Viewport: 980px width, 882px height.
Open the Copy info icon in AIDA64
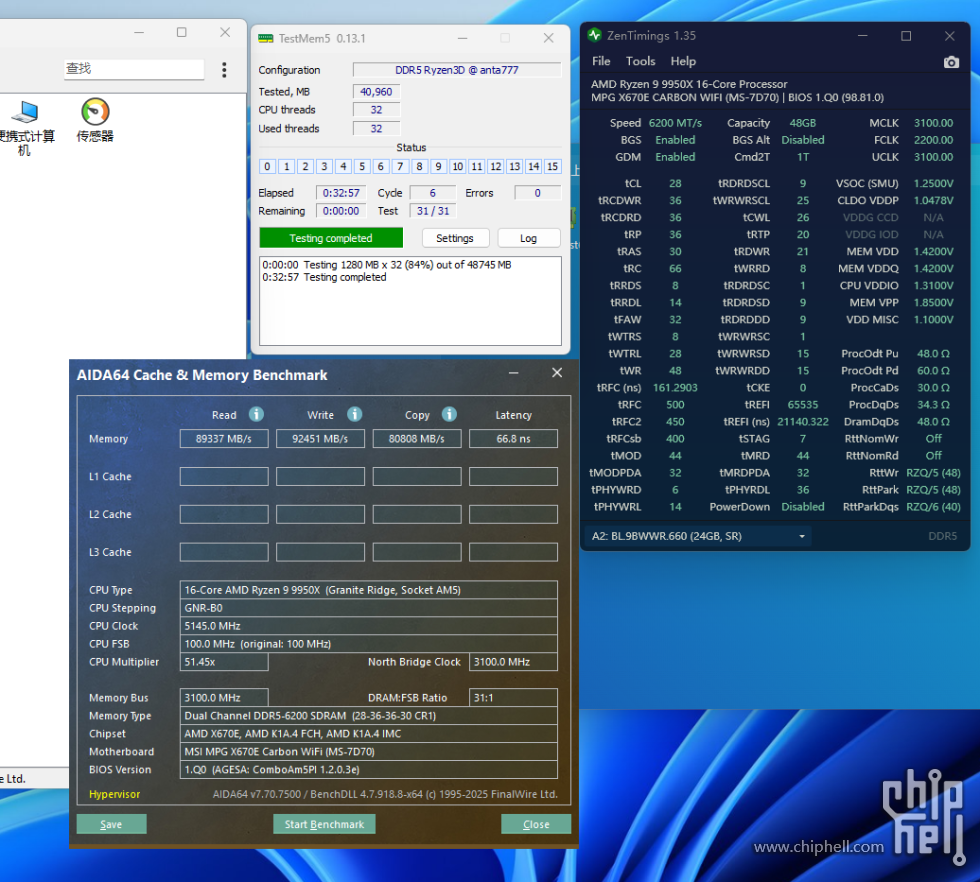point(449,414)
